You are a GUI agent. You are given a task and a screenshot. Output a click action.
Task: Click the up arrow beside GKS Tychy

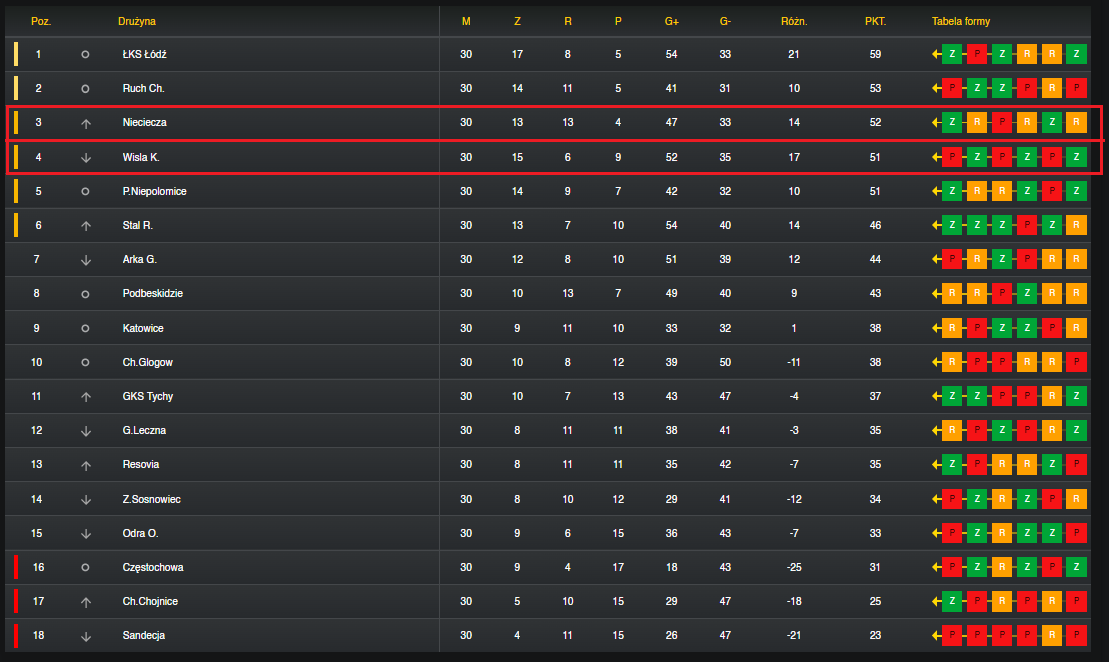coord(86,397)
